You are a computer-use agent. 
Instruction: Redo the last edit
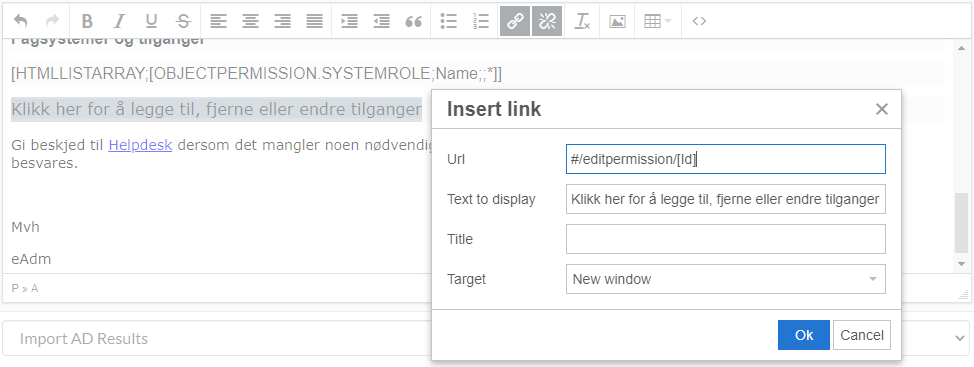pos(53,21)
